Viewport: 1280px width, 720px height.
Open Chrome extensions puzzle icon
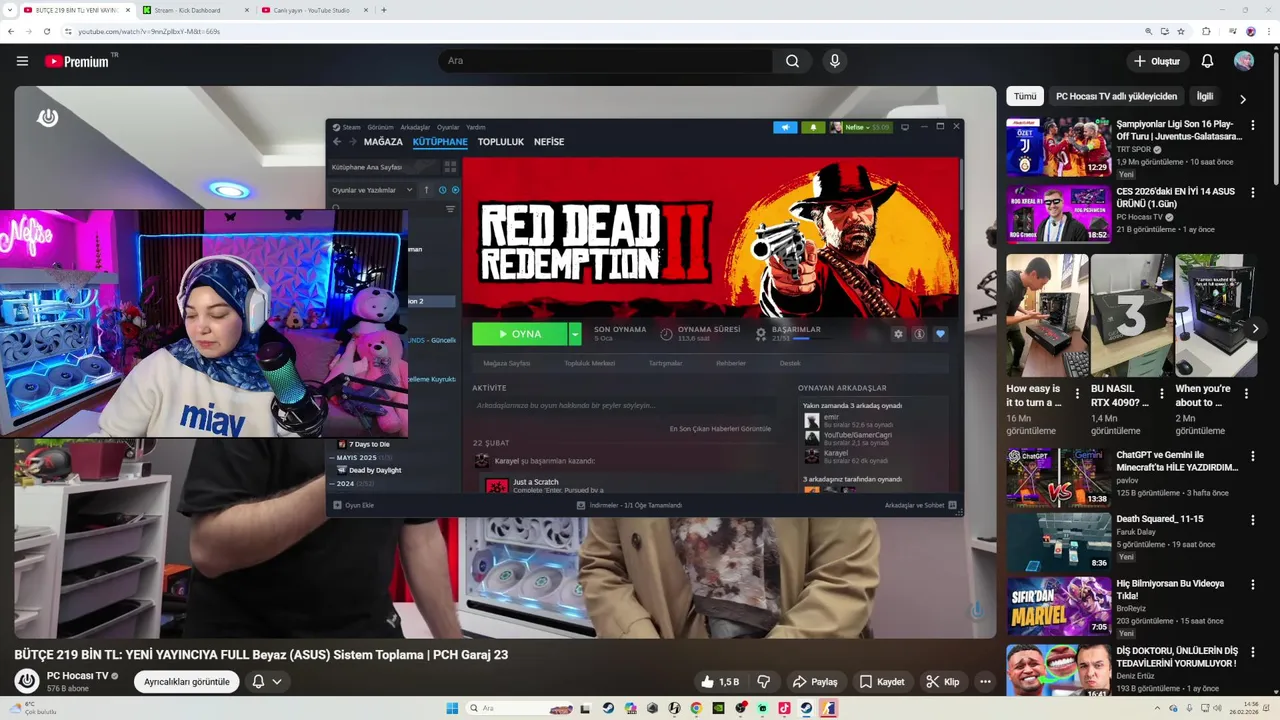tap(1206, 31)
